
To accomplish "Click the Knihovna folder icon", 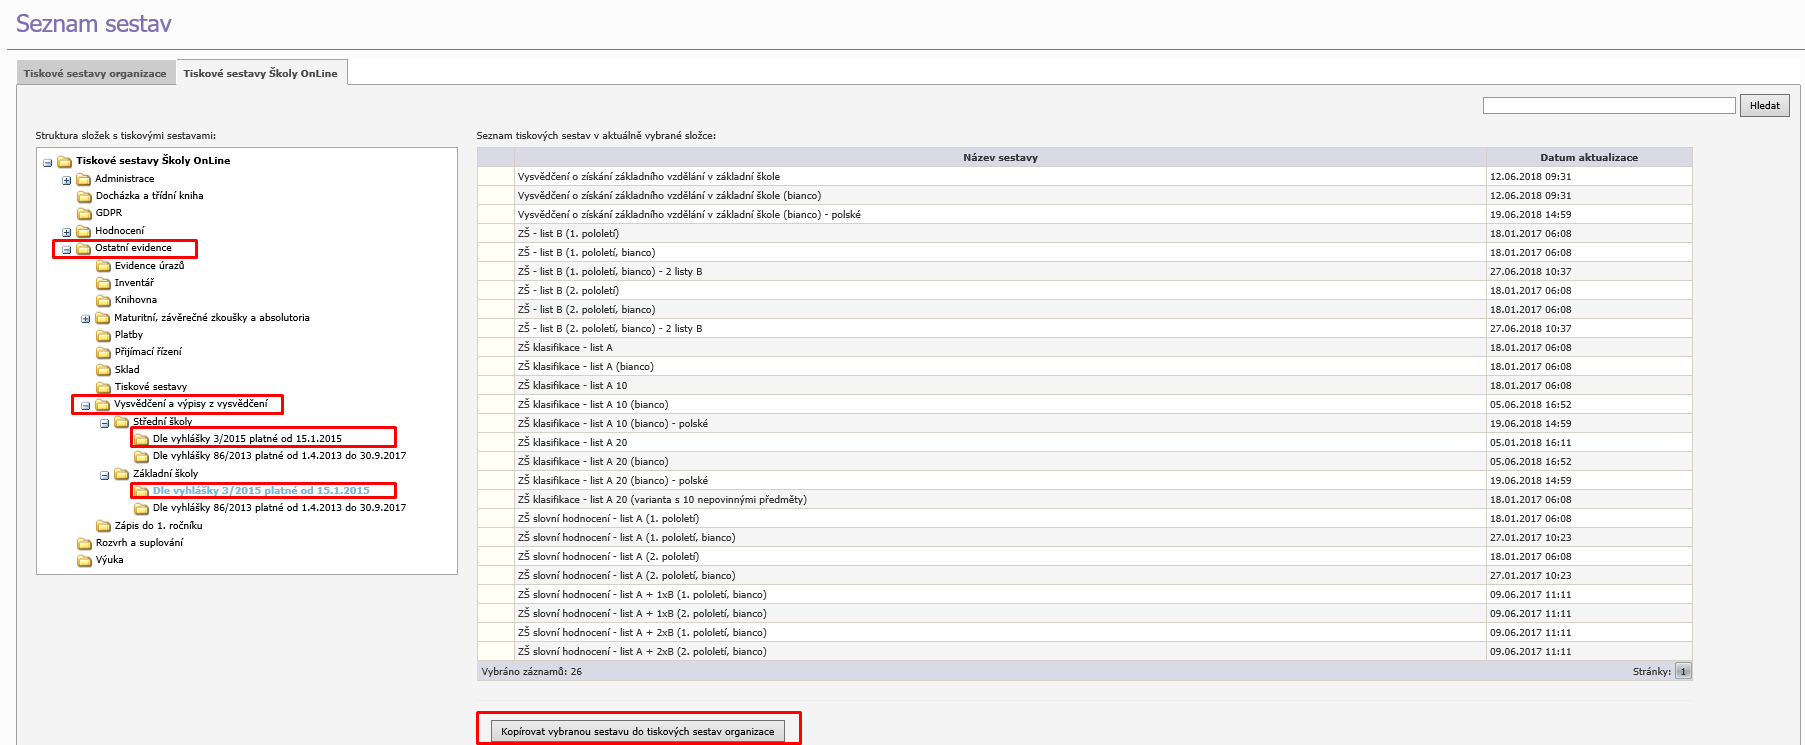I will [x=103, y=300].
